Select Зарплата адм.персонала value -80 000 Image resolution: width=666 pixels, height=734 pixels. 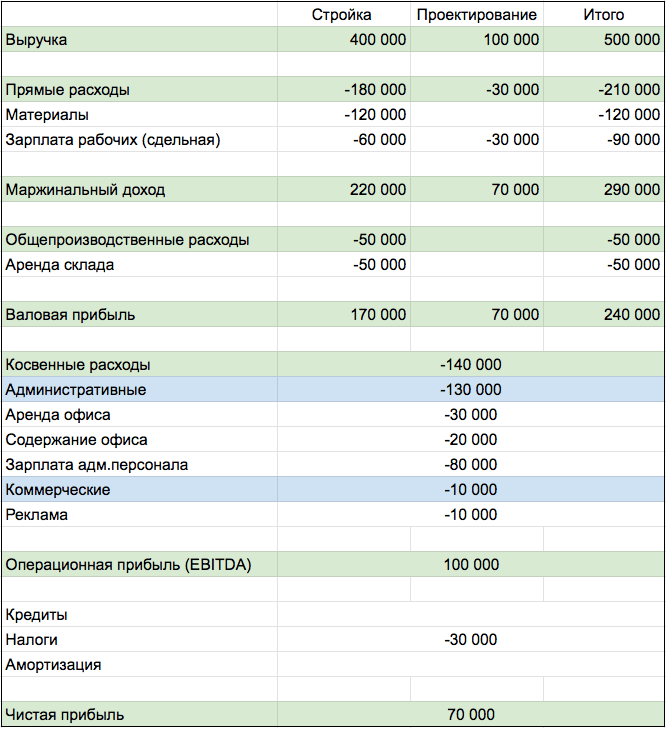pos(470,465)
